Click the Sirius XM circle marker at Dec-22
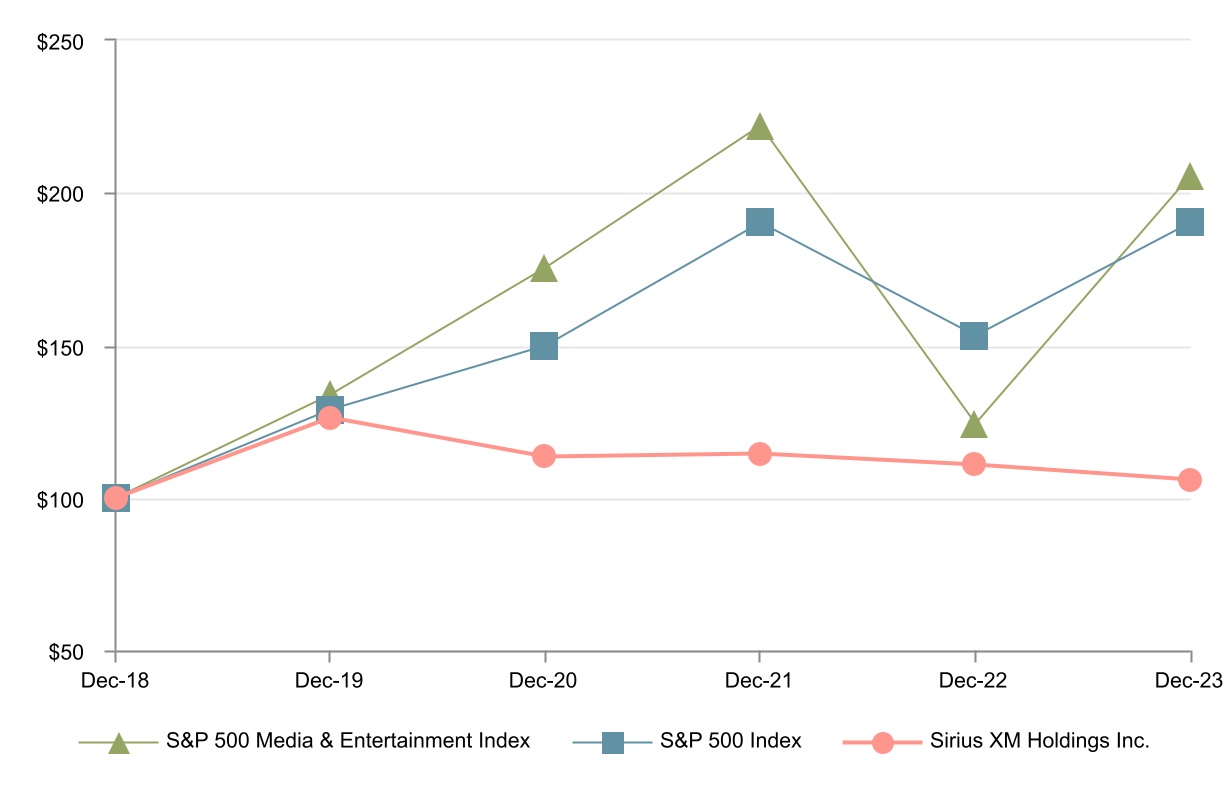The image size is (1230, 800). tap(974, 464)
